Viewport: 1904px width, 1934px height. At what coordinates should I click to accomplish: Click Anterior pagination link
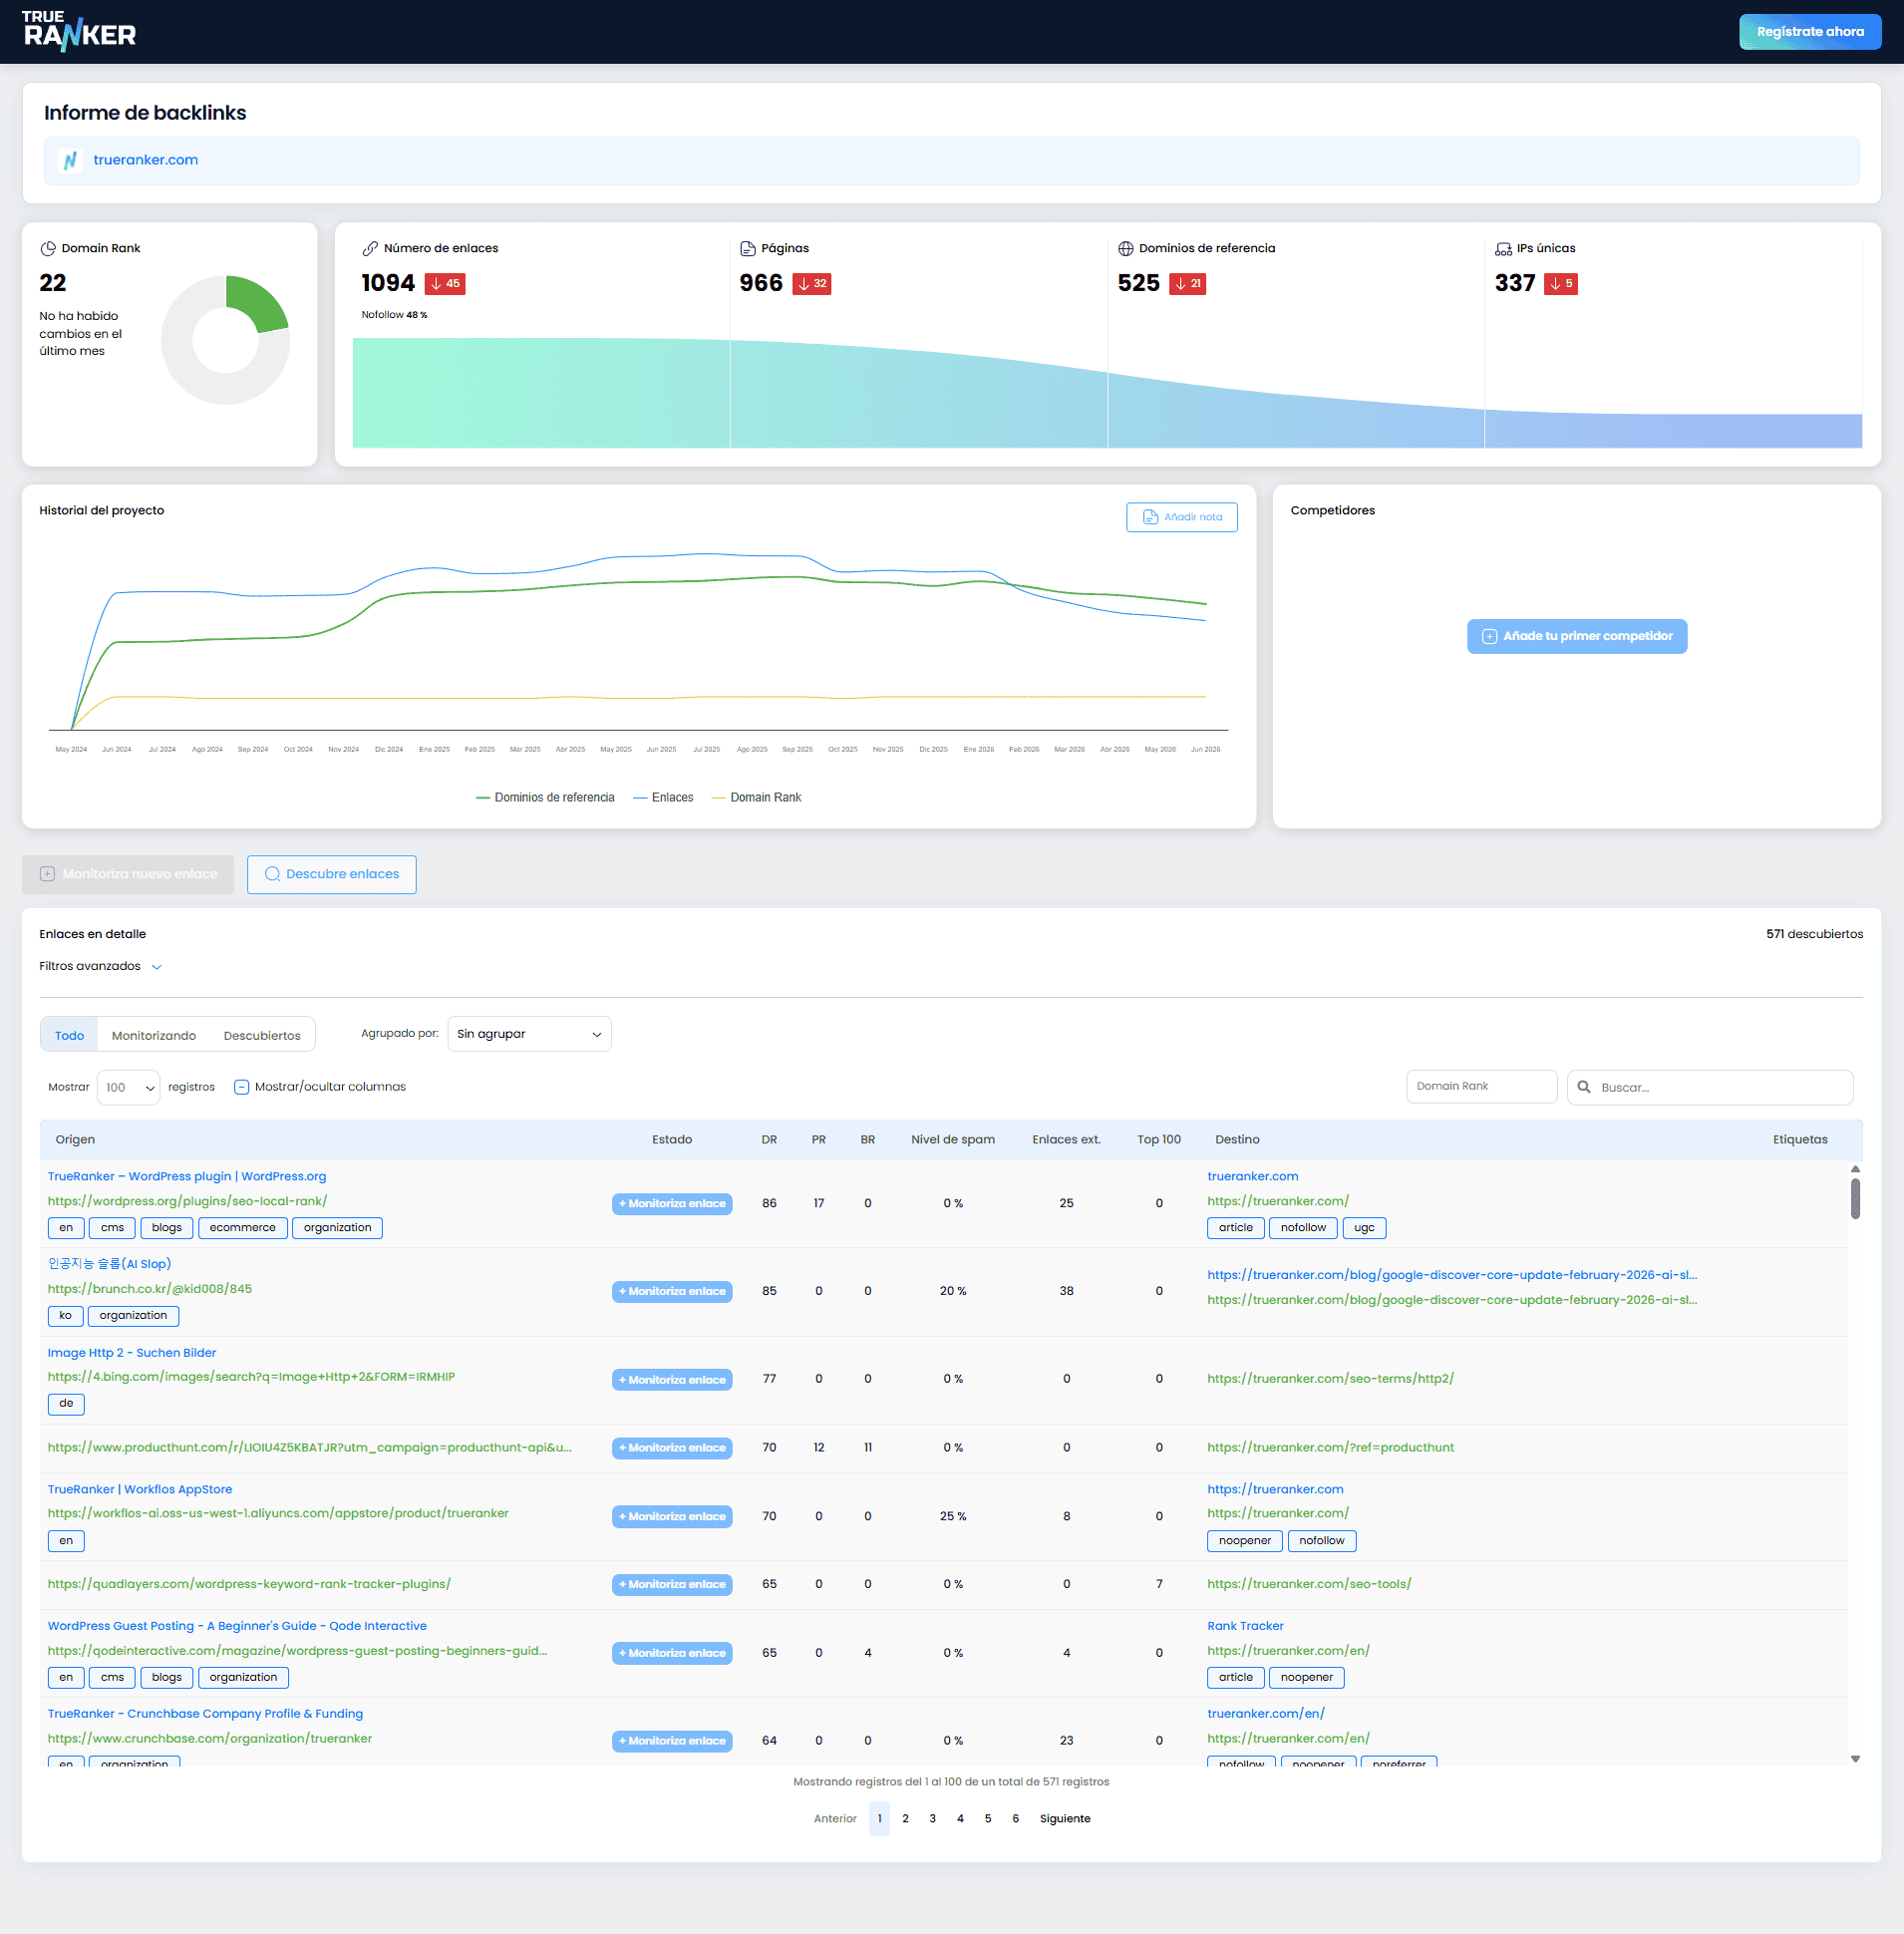pos(835,1818)
